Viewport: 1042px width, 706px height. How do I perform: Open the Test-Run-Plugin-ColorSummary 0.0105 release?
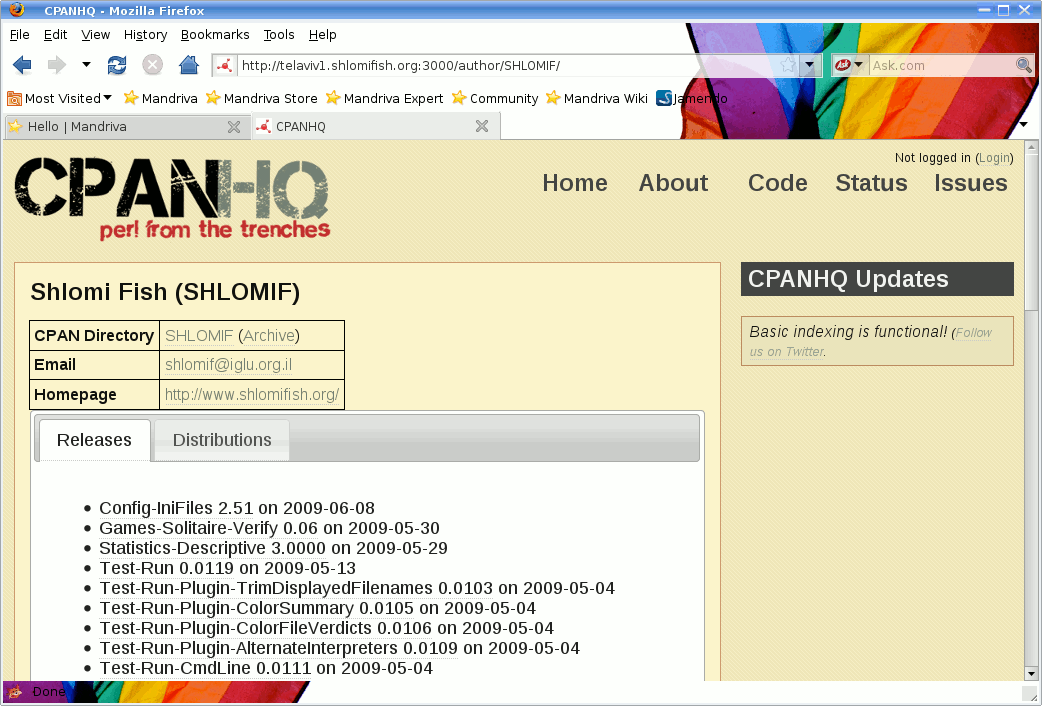[257, 608]
